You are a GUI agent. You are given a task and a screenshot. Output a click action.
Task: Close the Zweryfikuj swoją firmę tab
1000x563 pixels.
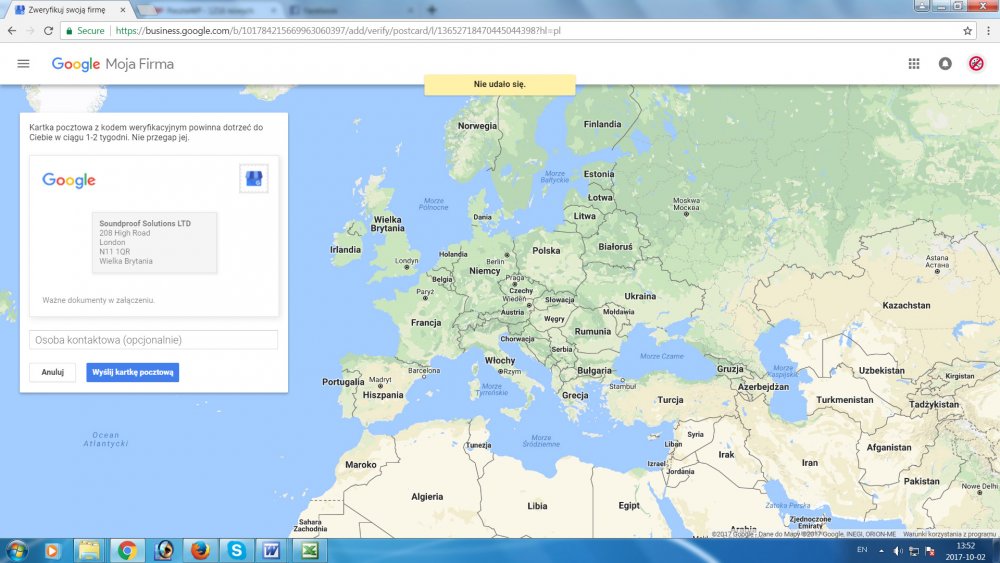[123, 10]
